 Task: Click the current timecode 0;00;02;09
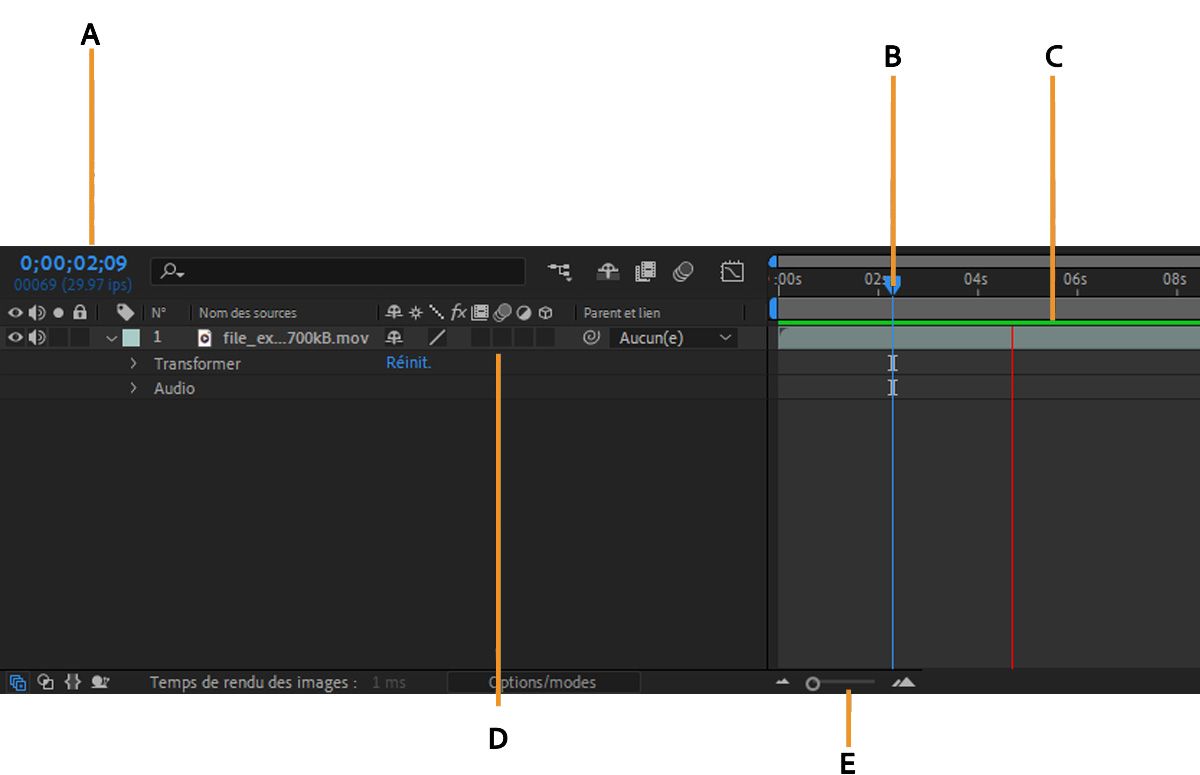click(74, 264)
